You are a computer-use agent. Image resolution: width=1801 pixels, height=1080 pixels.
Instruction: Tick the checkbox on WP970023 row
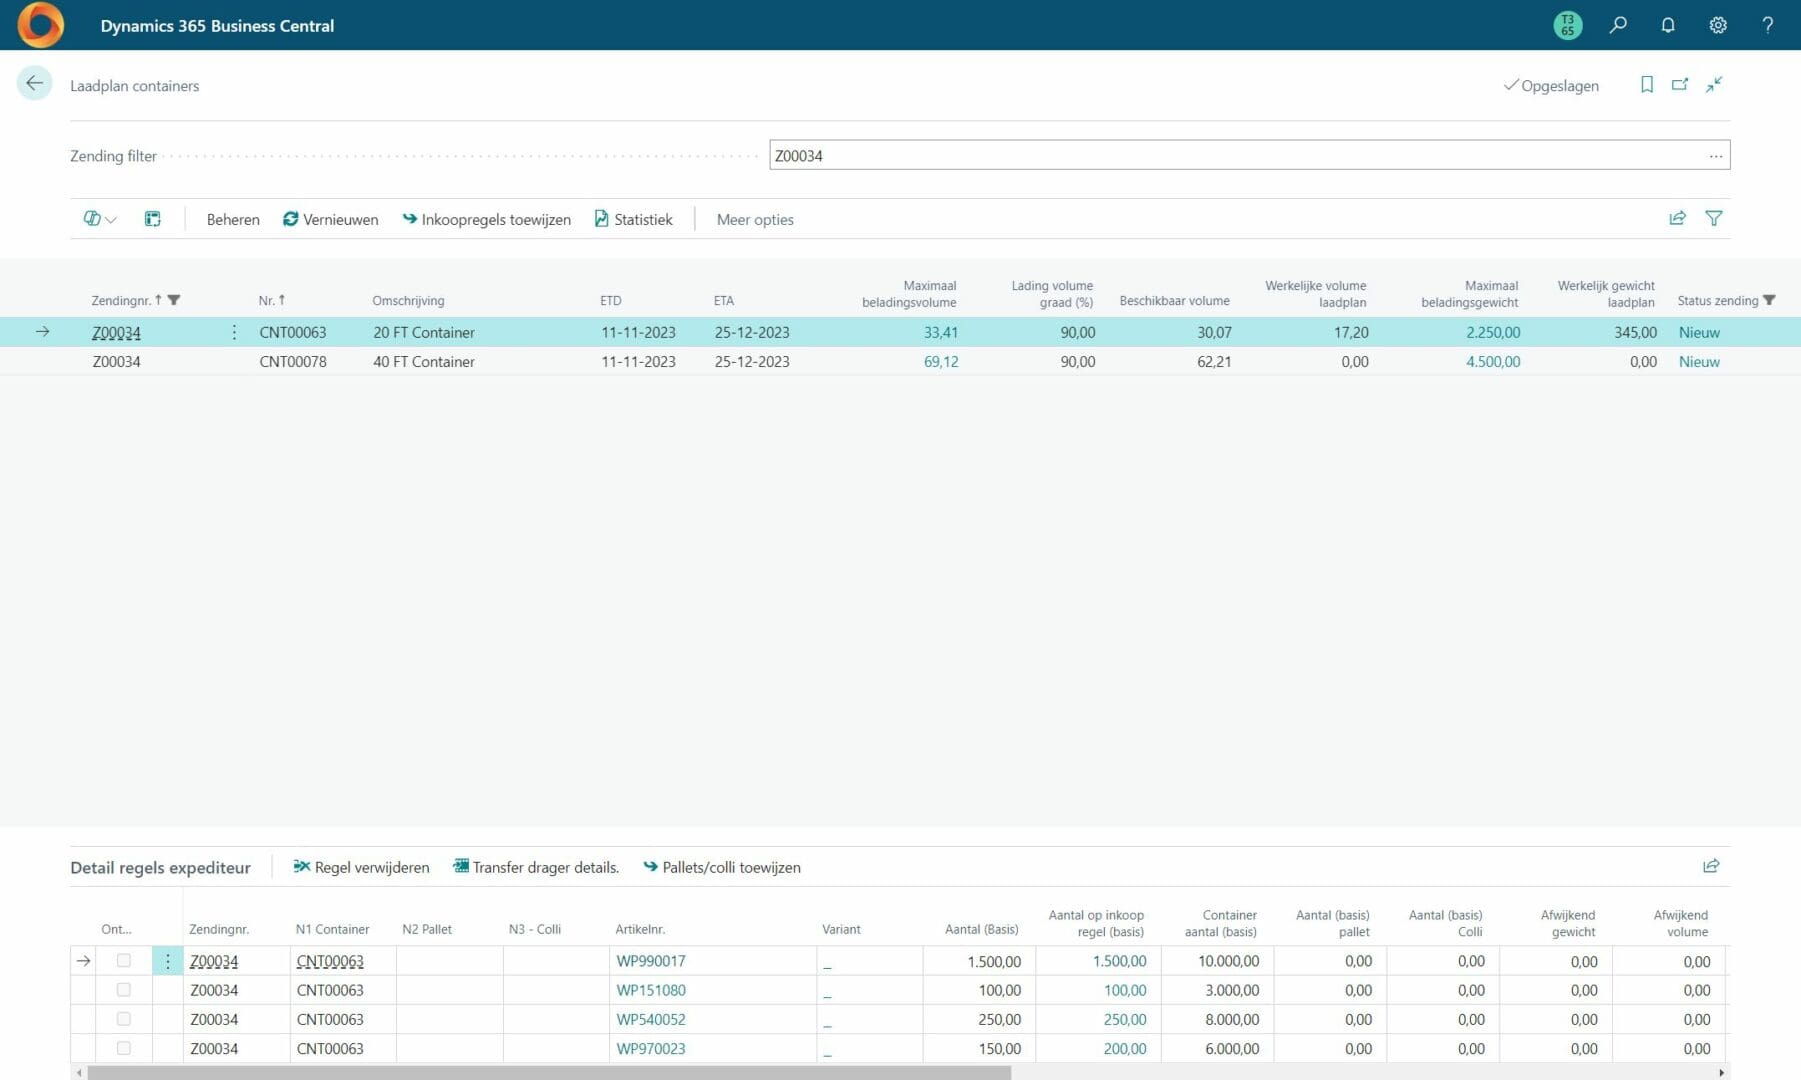click(124, 1048)
